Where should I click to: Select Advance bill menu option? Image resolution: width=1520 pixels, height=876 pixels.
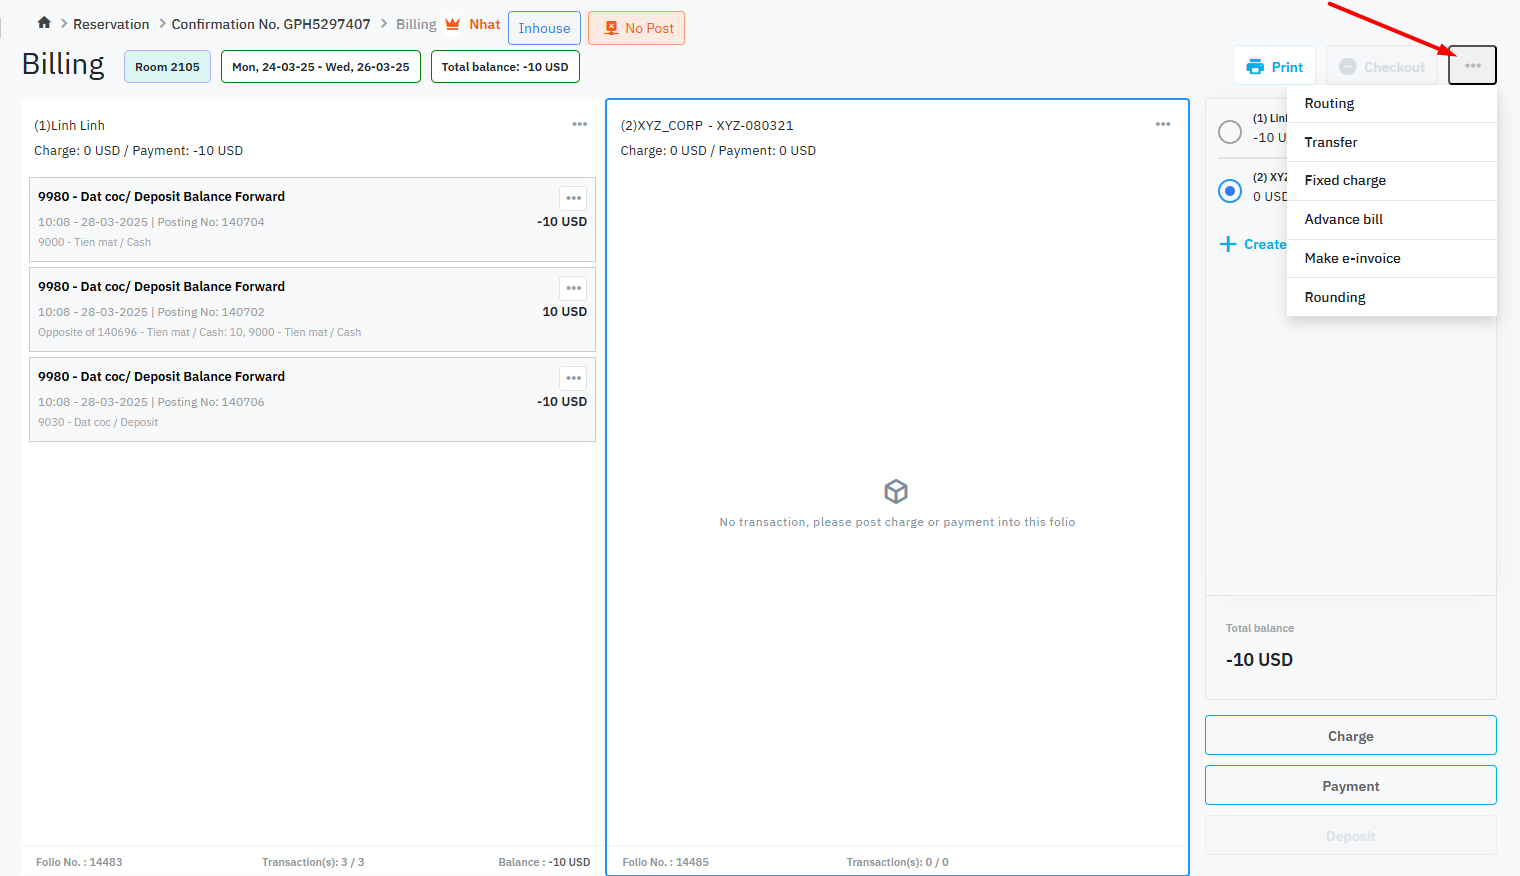pos(1343,220)
